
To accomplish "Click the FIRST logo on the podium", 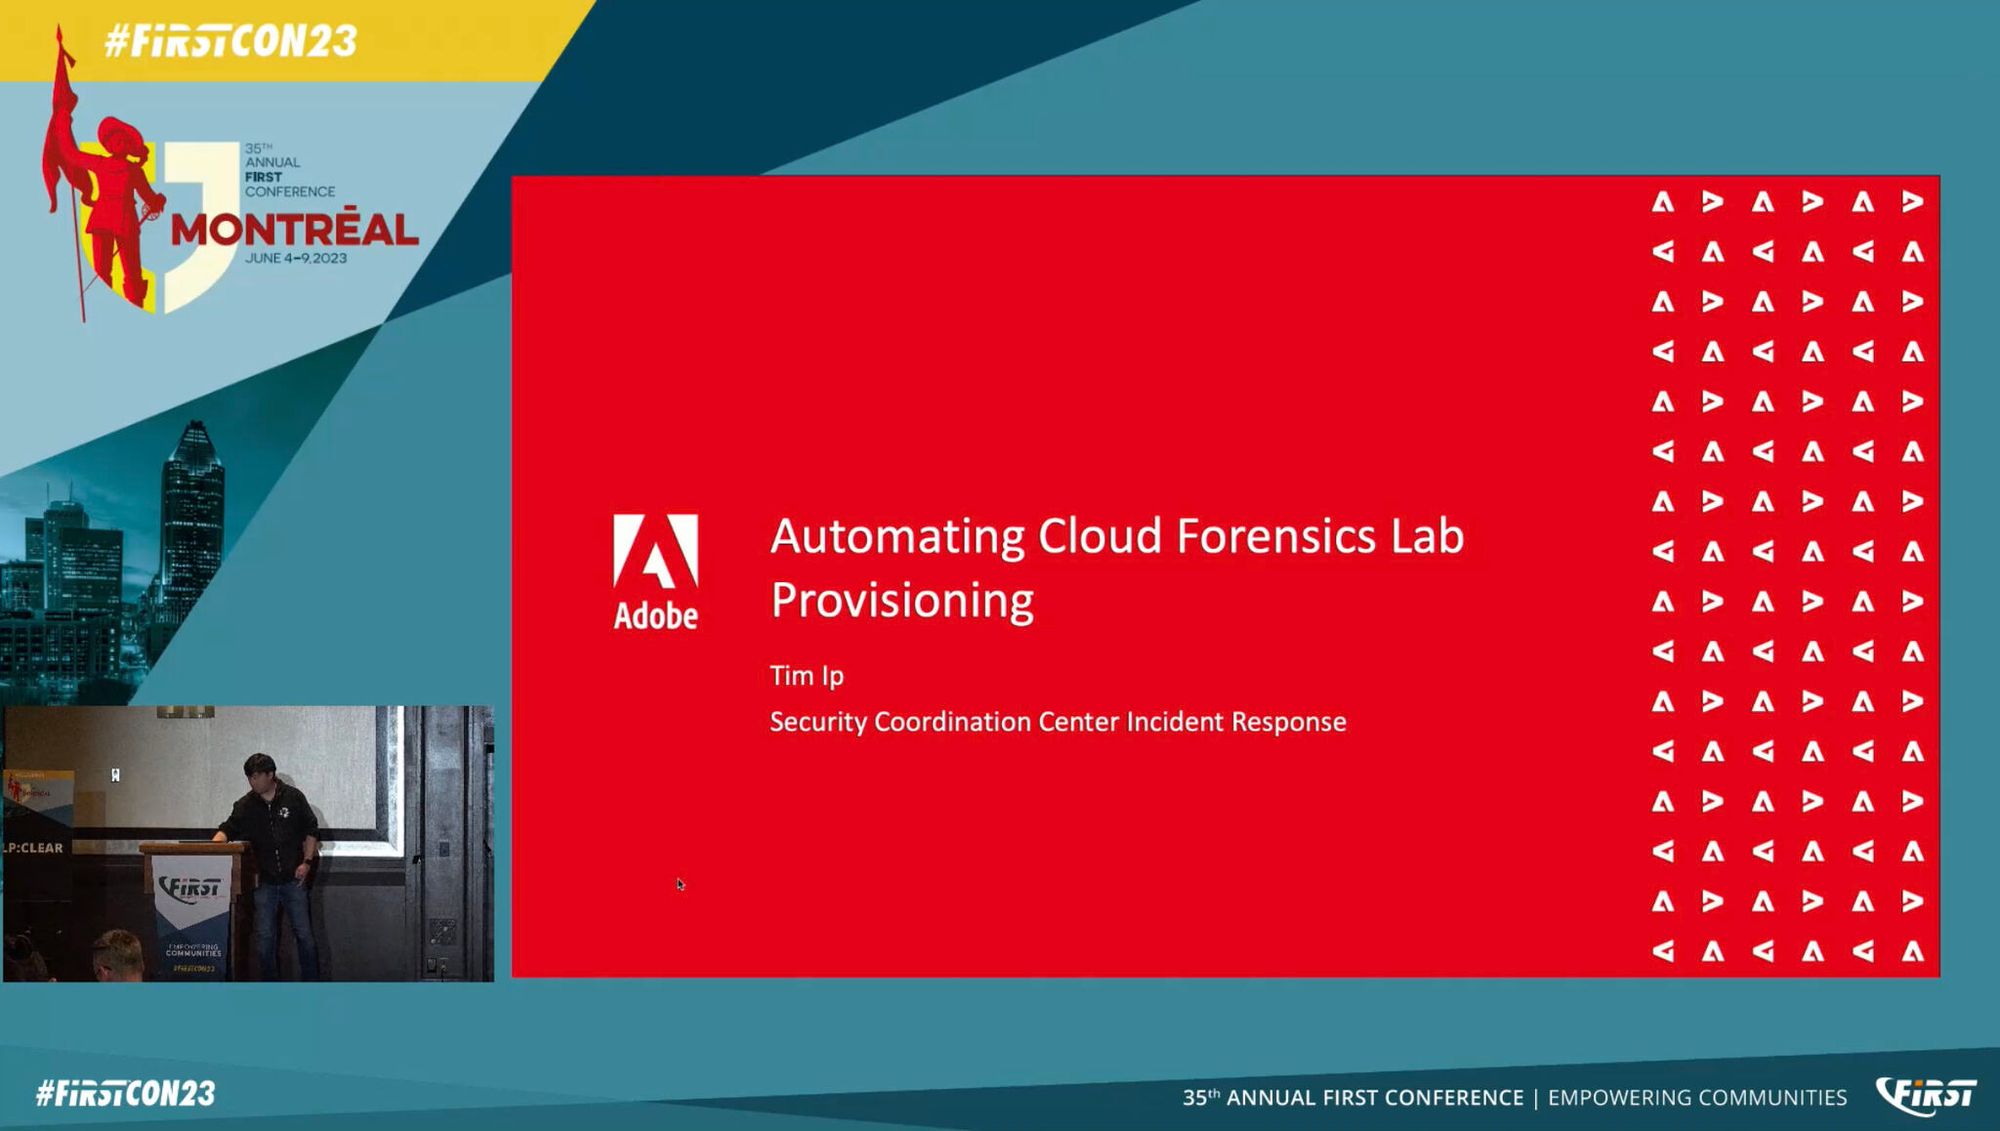I will 190,888.
